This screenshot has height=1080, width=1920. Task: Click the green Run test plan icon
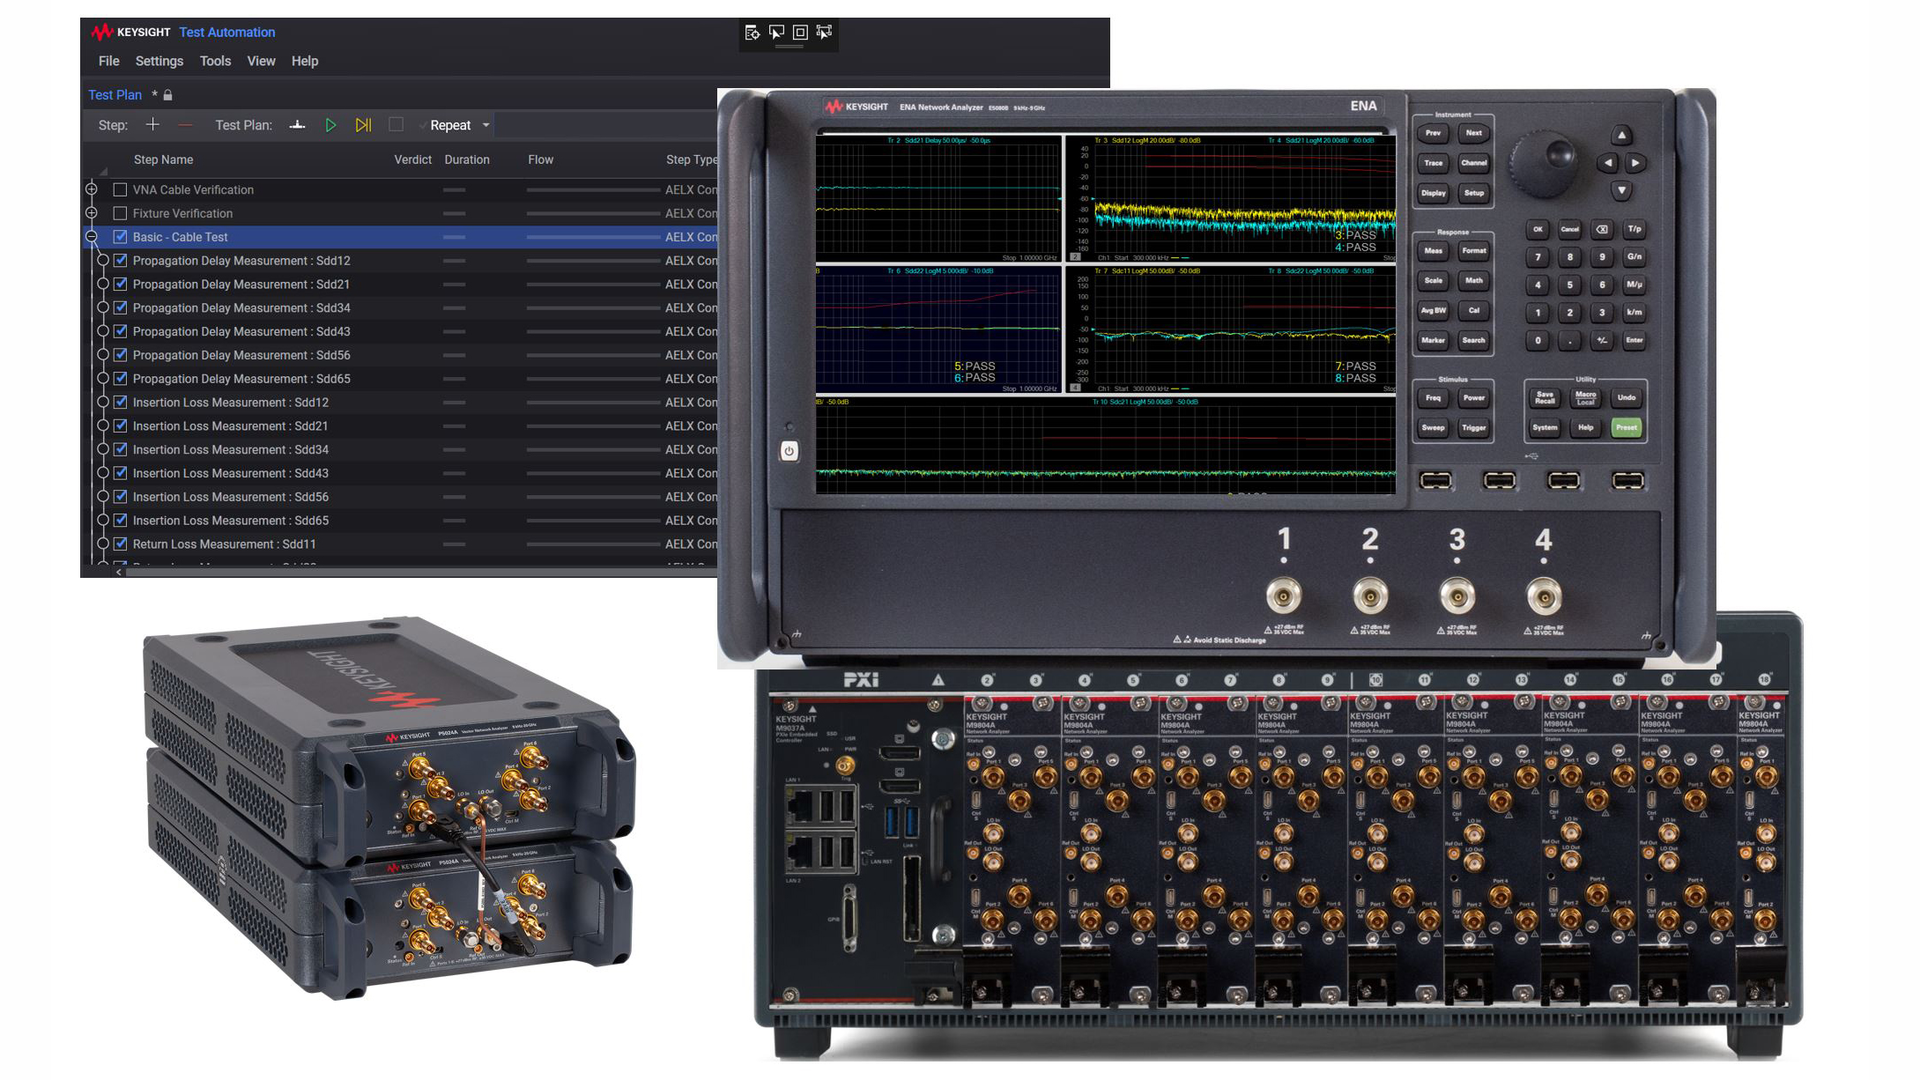pos(331,125)
